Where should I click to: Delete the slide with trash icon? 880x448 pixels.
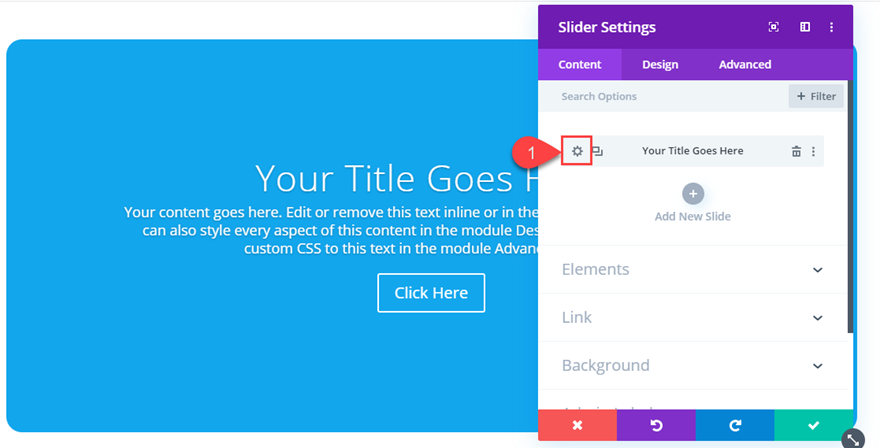tap(796, 151)
